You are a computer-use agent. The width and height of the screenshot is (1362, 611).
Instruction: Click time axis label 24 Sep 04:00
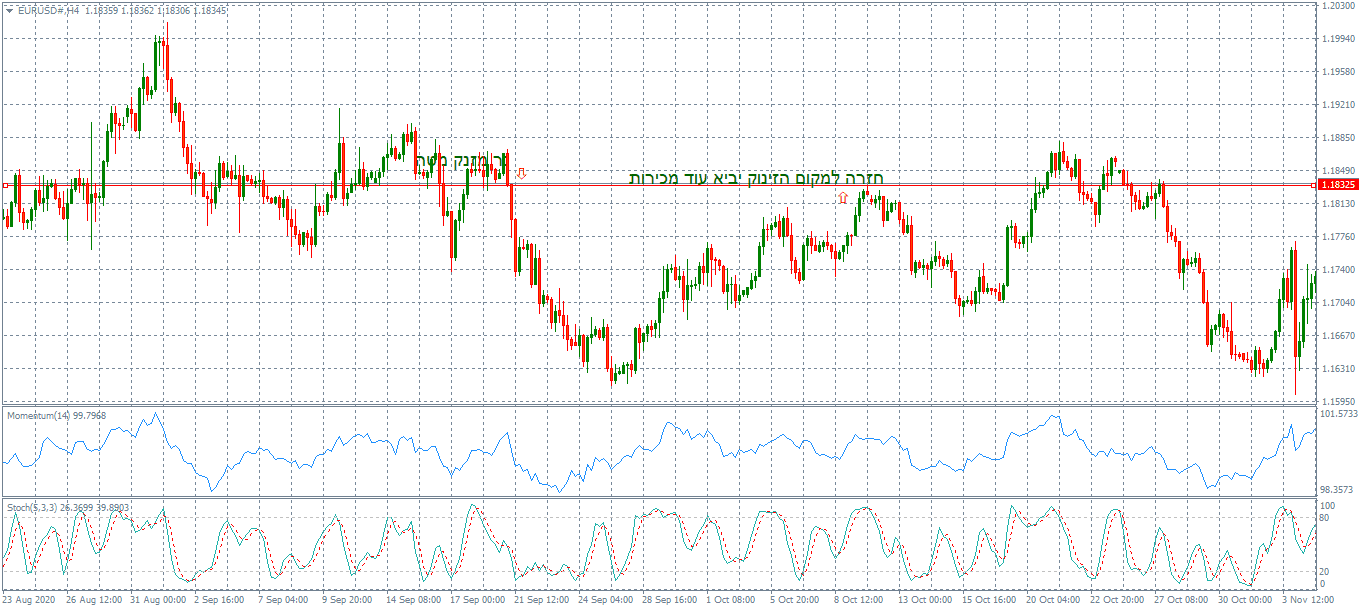point(607,601)
